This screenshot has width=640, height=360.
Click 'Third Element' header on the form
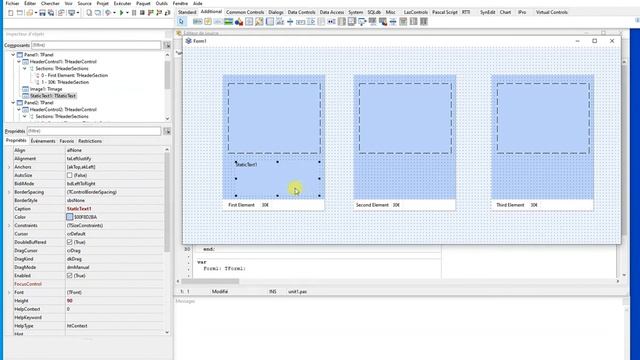click(510, 205)
